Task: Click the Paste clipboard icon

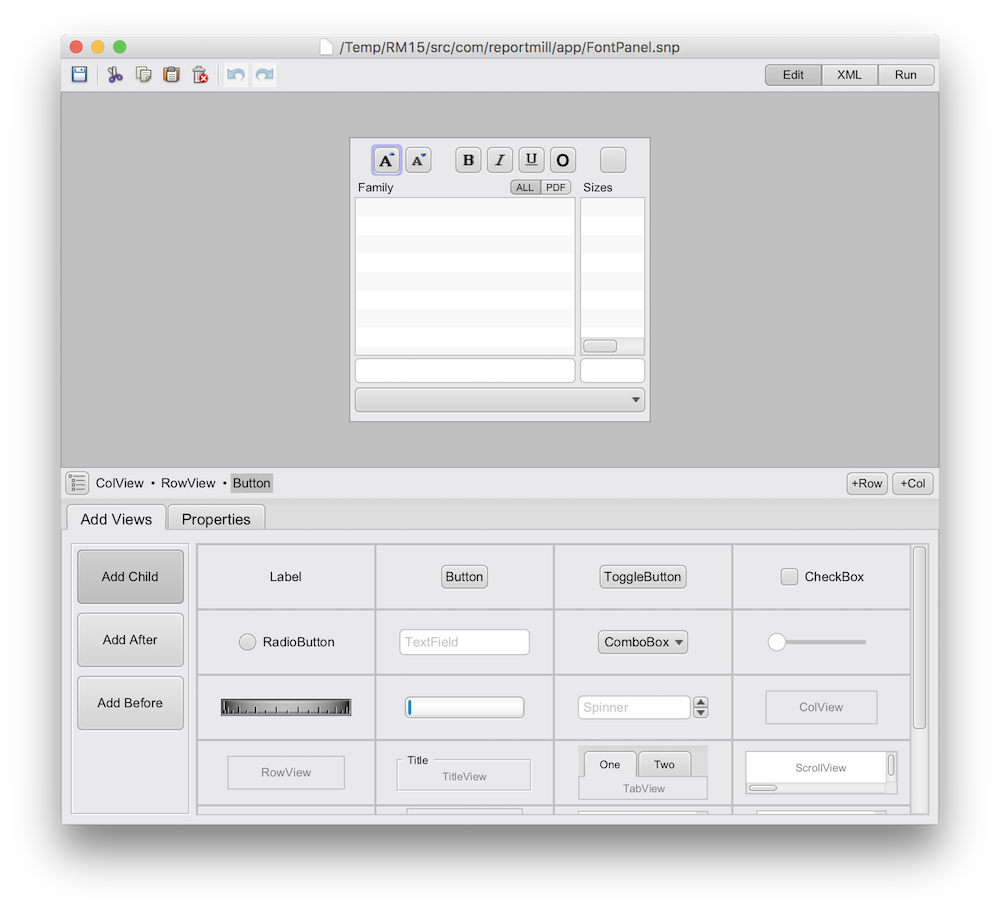Action: pyautogui.click(x=171, y=75)
